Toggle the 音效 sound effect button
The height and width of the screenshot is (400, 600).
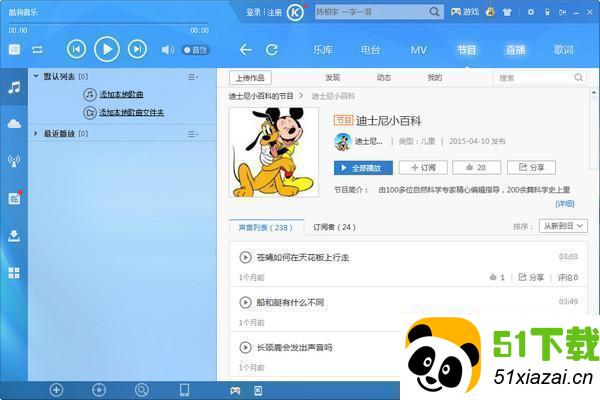click(x=196, y=49)
